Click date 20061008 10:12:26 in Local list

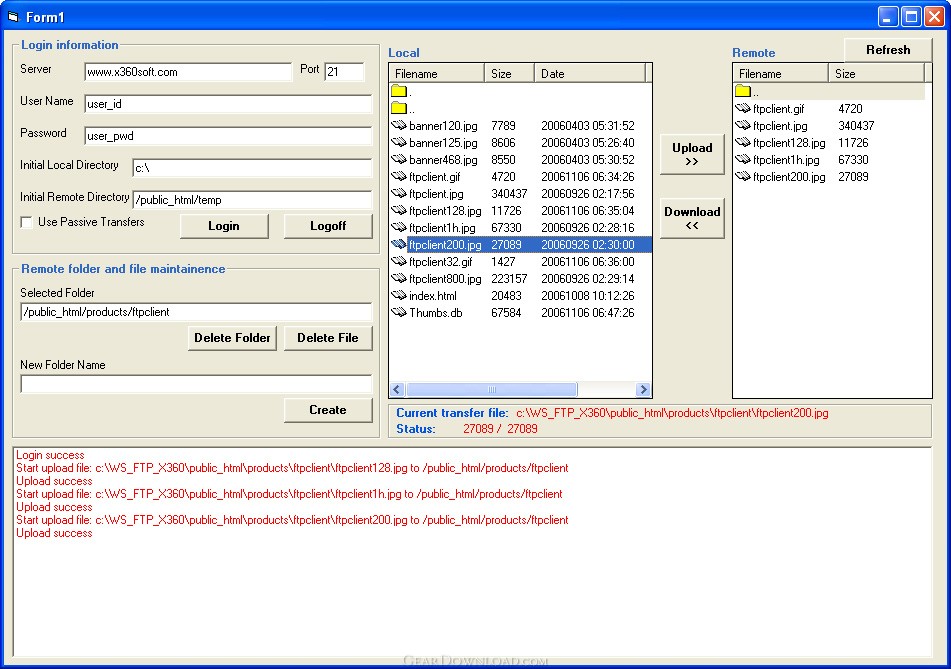[x=588, y=295]
